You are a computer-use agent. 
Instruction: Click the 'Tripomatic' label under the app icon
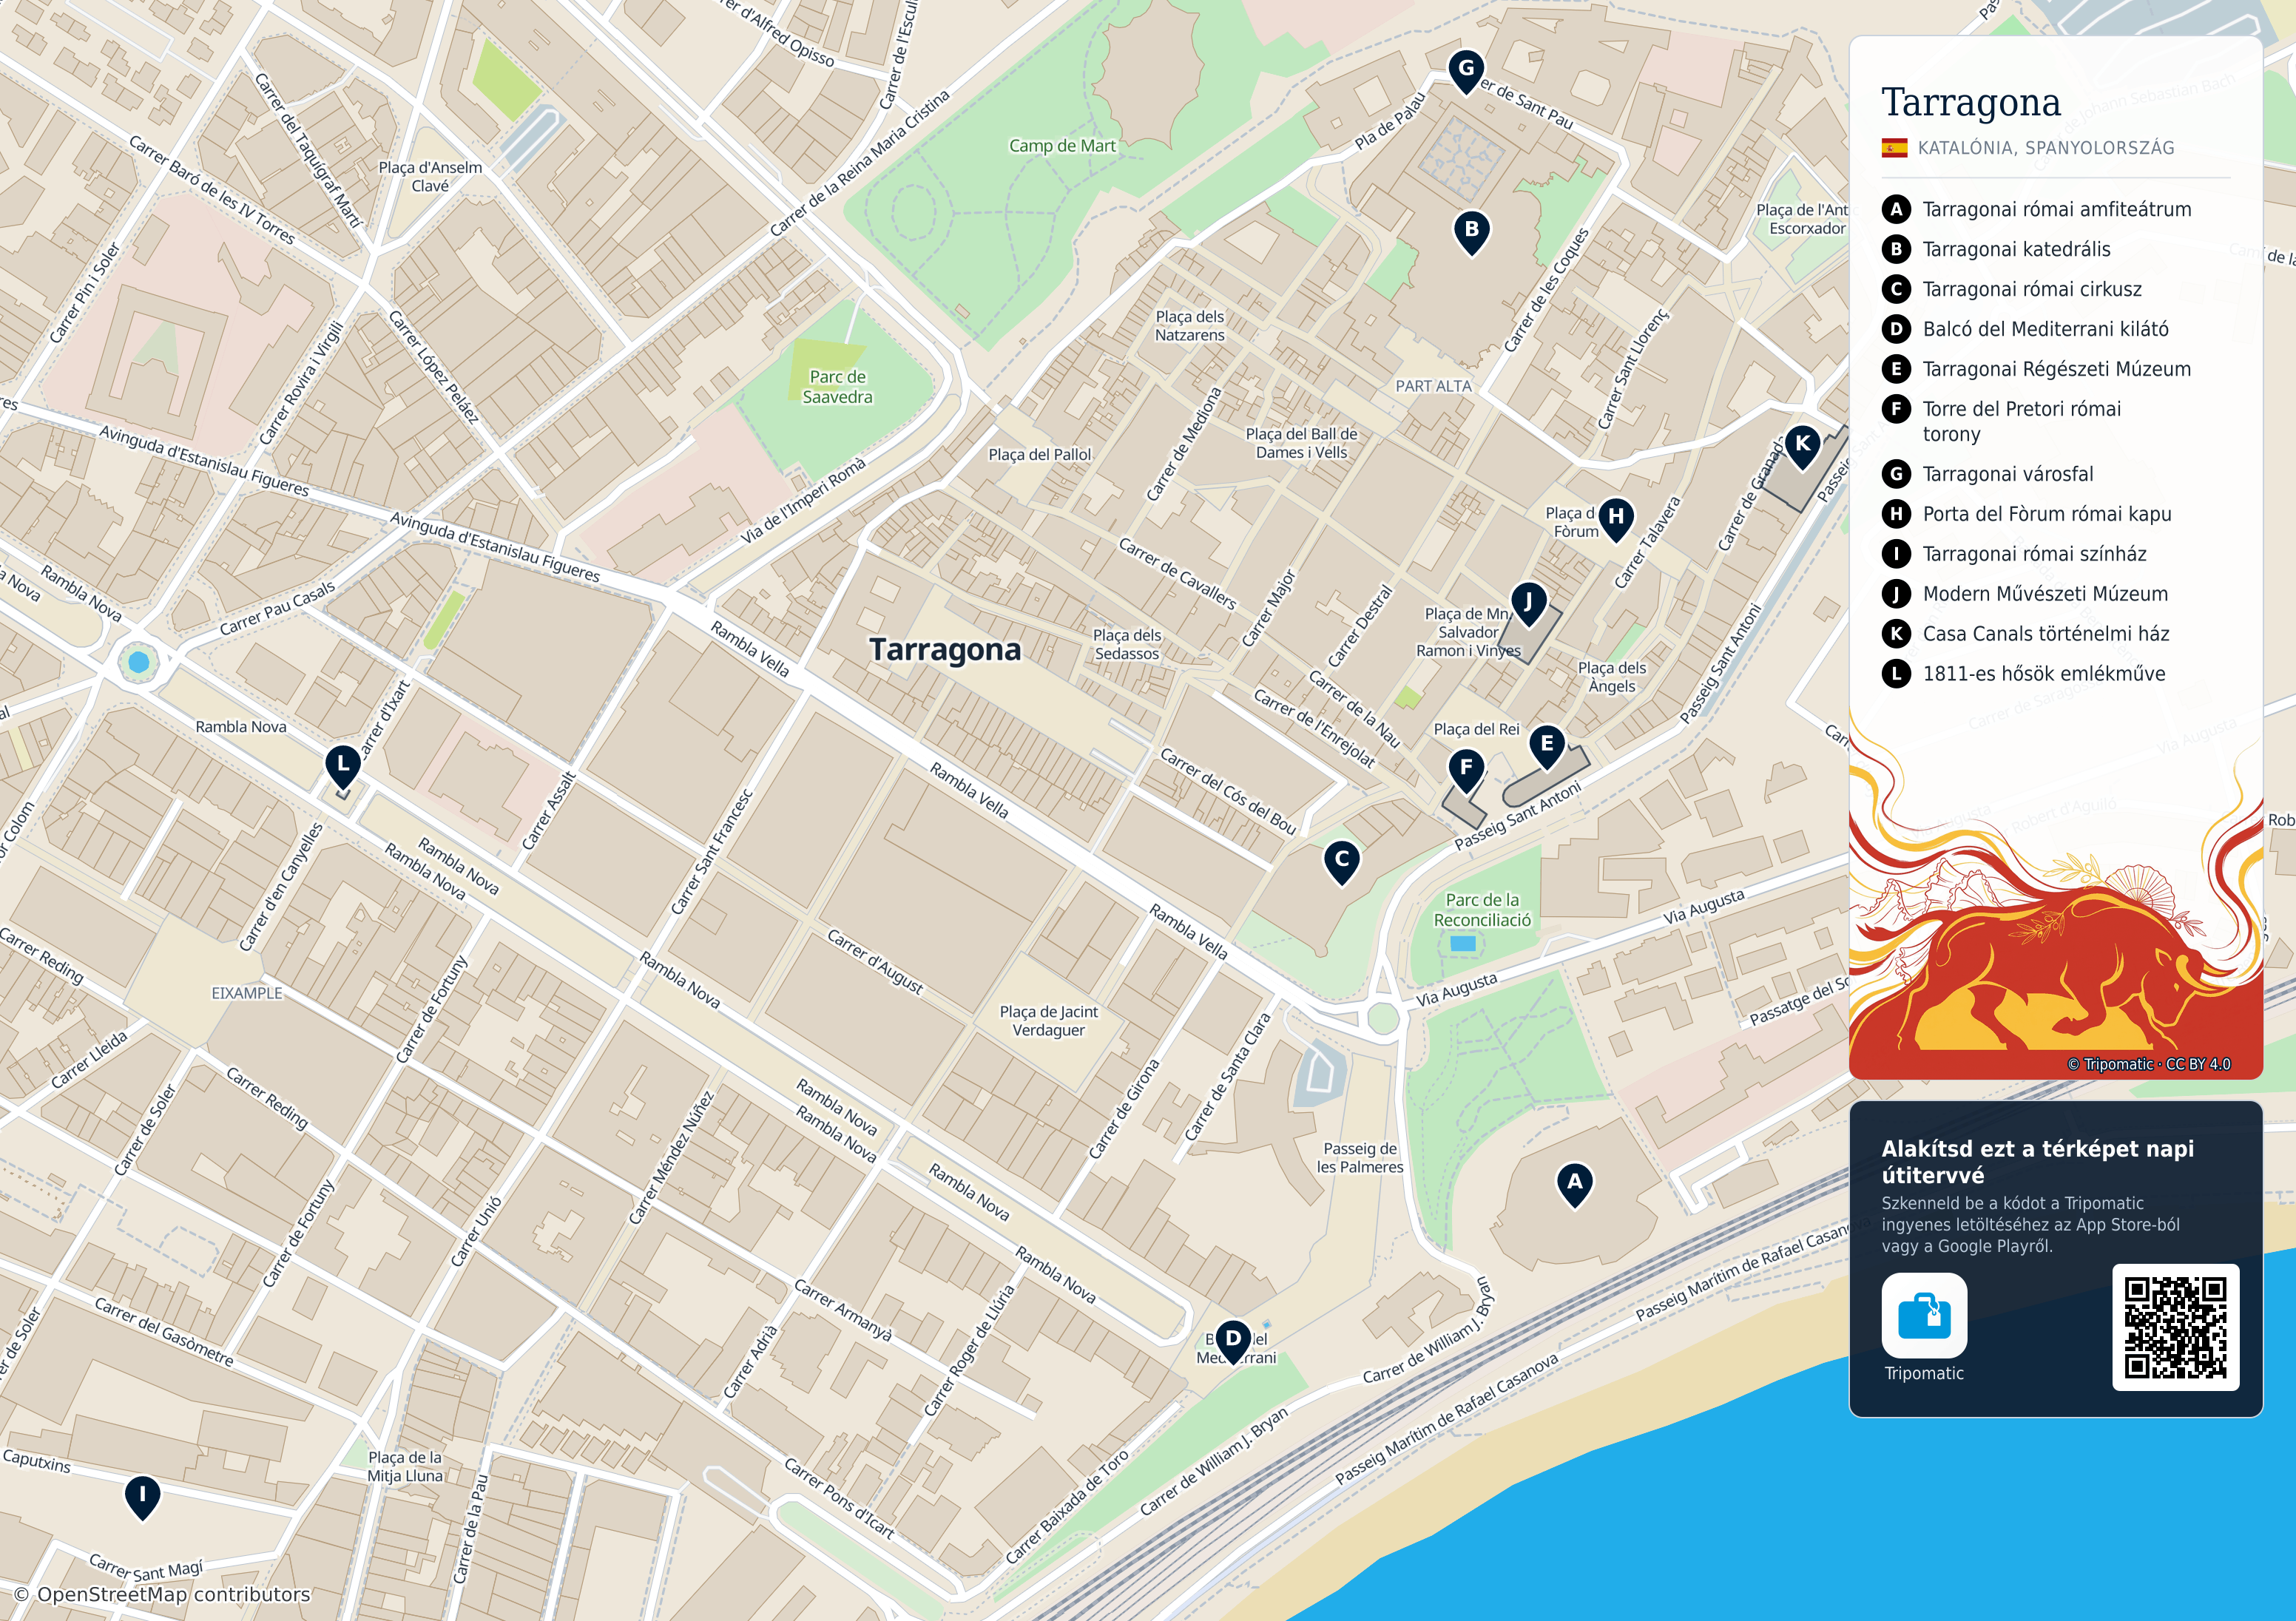tap(1923, 1373)
